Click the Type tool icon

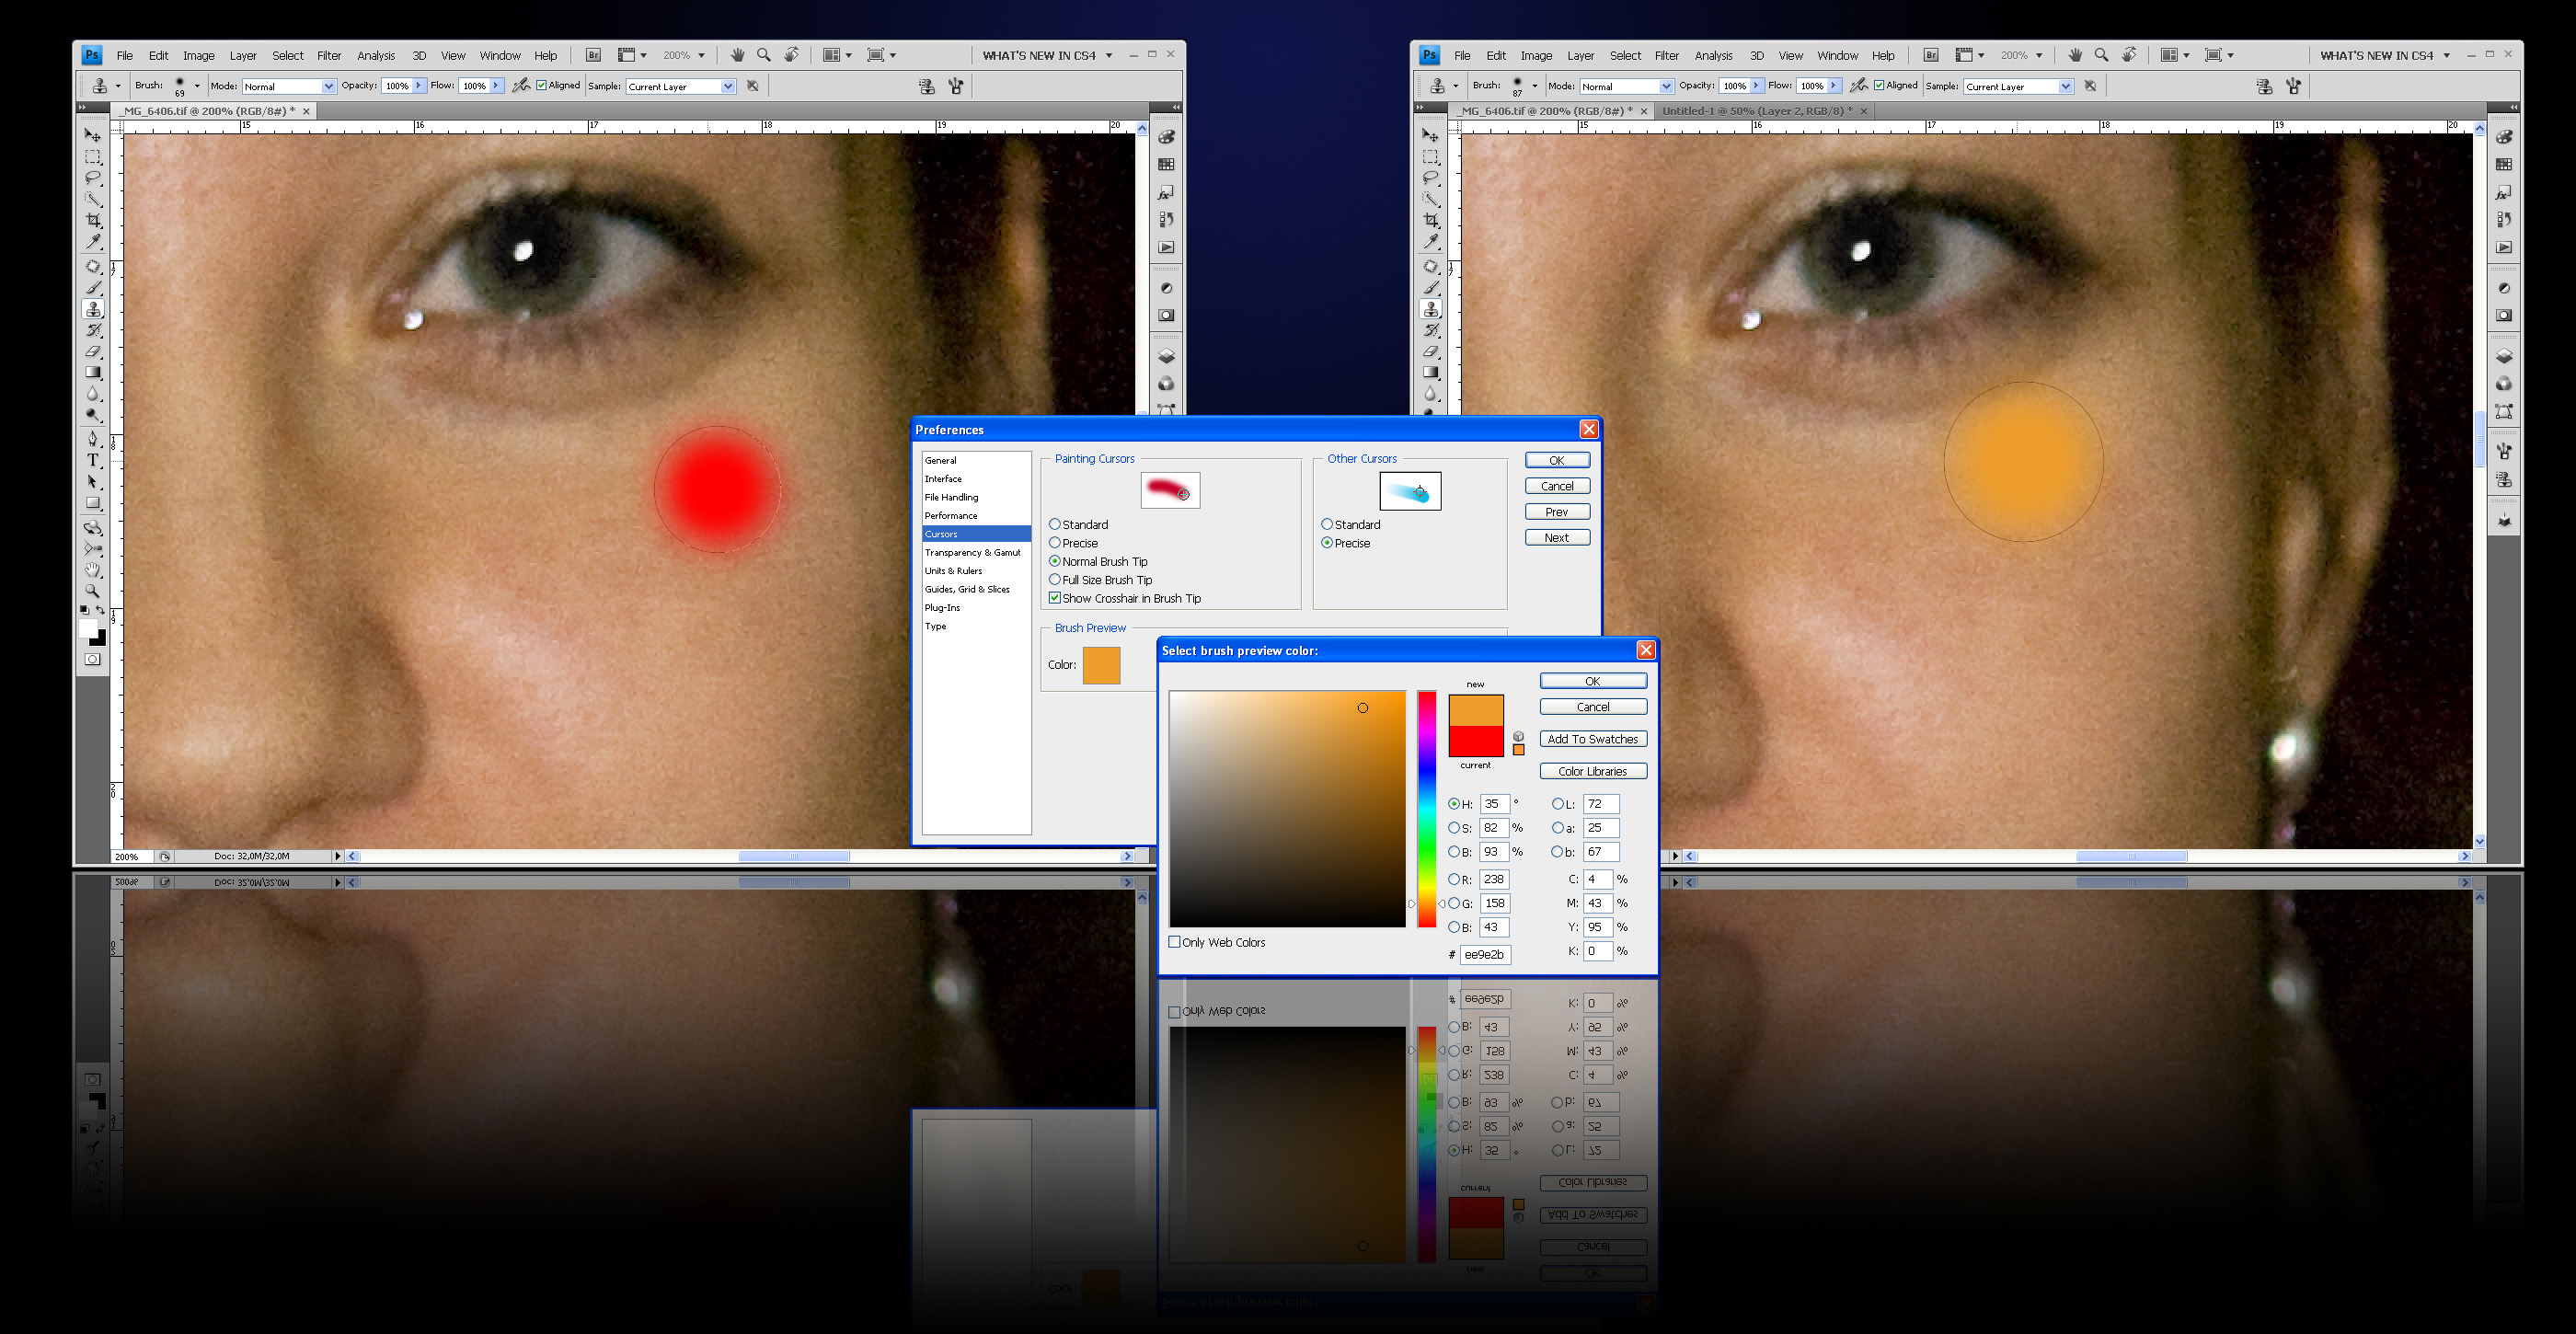(93, 460)
